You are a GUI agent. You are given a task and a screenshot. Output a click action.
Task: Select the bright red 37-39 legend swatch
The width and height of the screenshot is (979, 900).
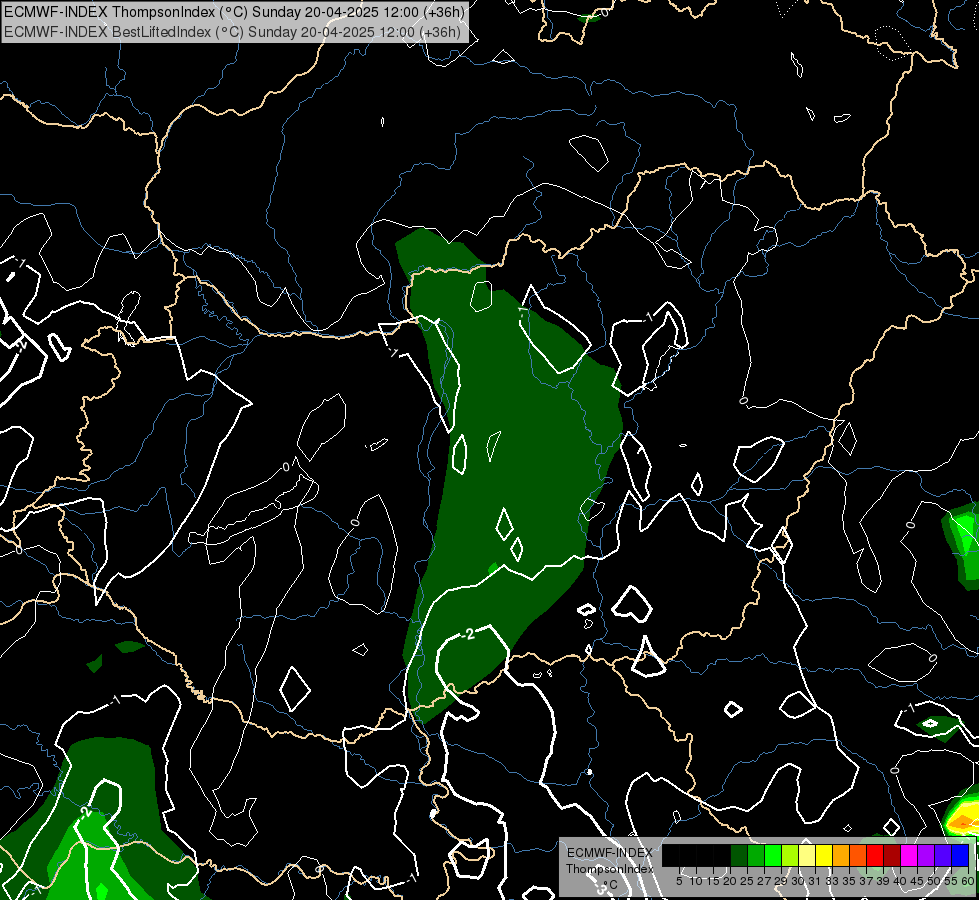(x=875, y=855)
